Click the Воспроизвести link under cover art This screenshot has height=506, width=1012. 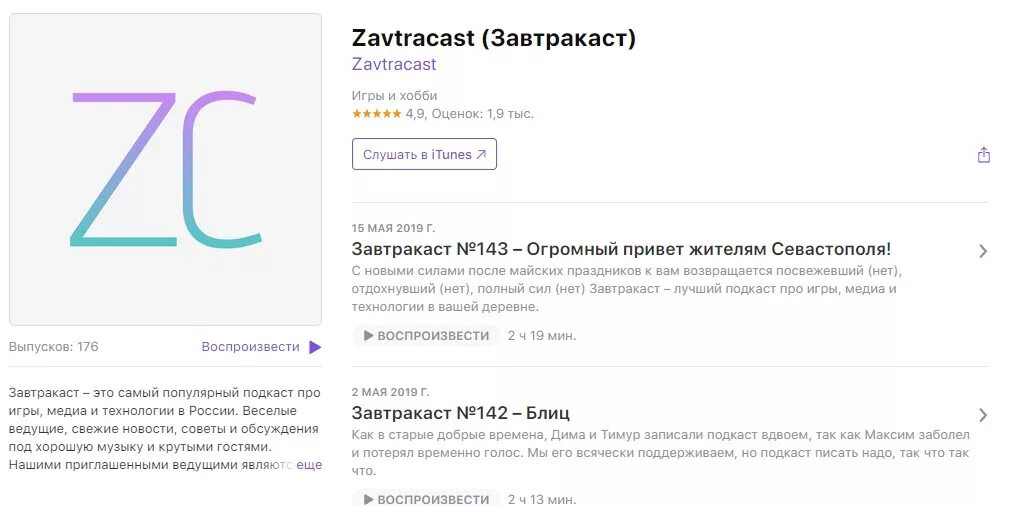tap(251, 347)
